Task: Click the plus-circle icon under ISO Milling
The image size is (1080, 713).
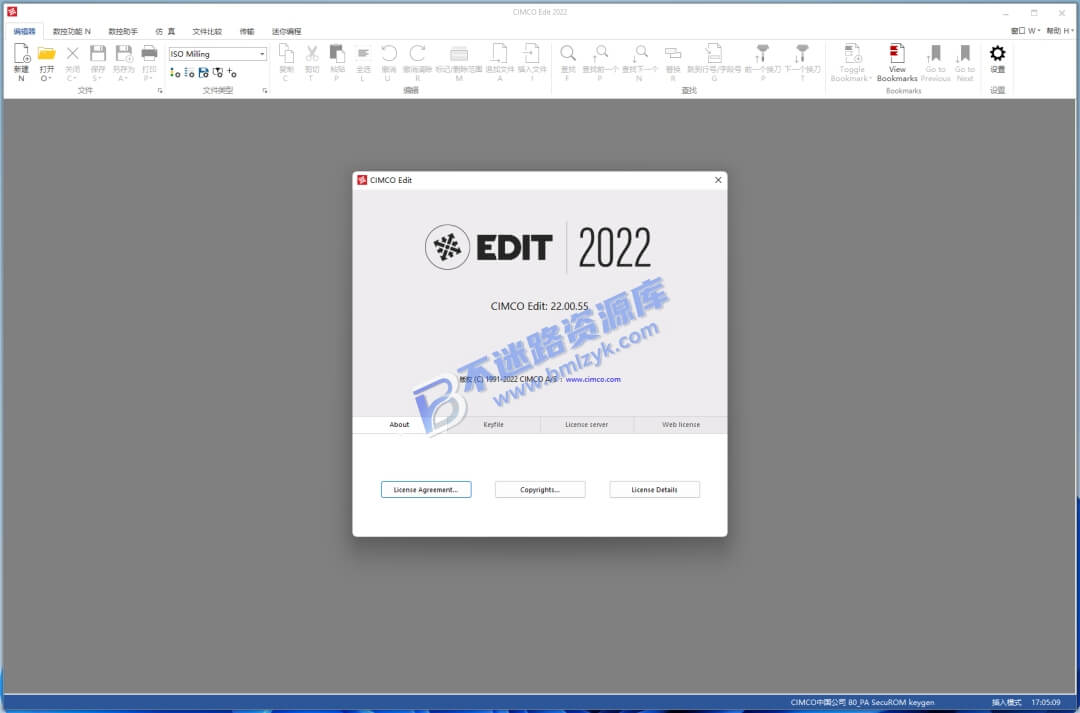Action: coord(231,72)
